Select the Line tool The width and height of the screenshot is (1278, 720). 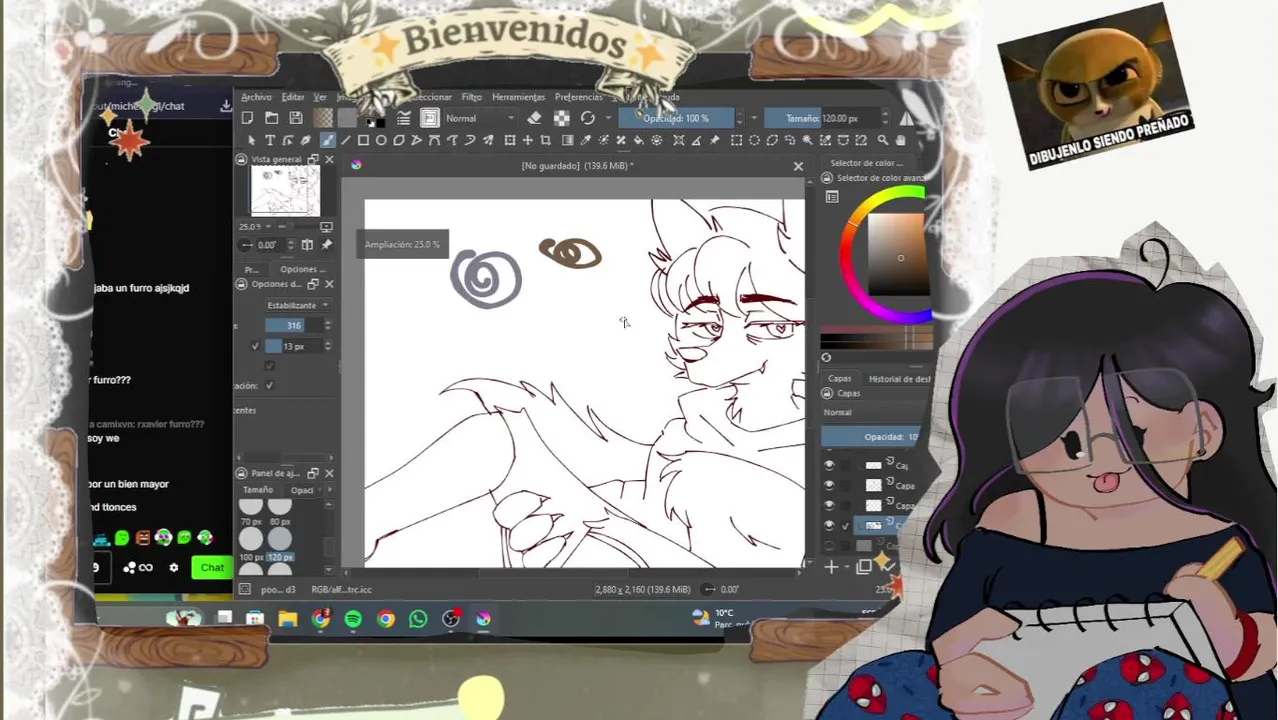click(345, 140)
